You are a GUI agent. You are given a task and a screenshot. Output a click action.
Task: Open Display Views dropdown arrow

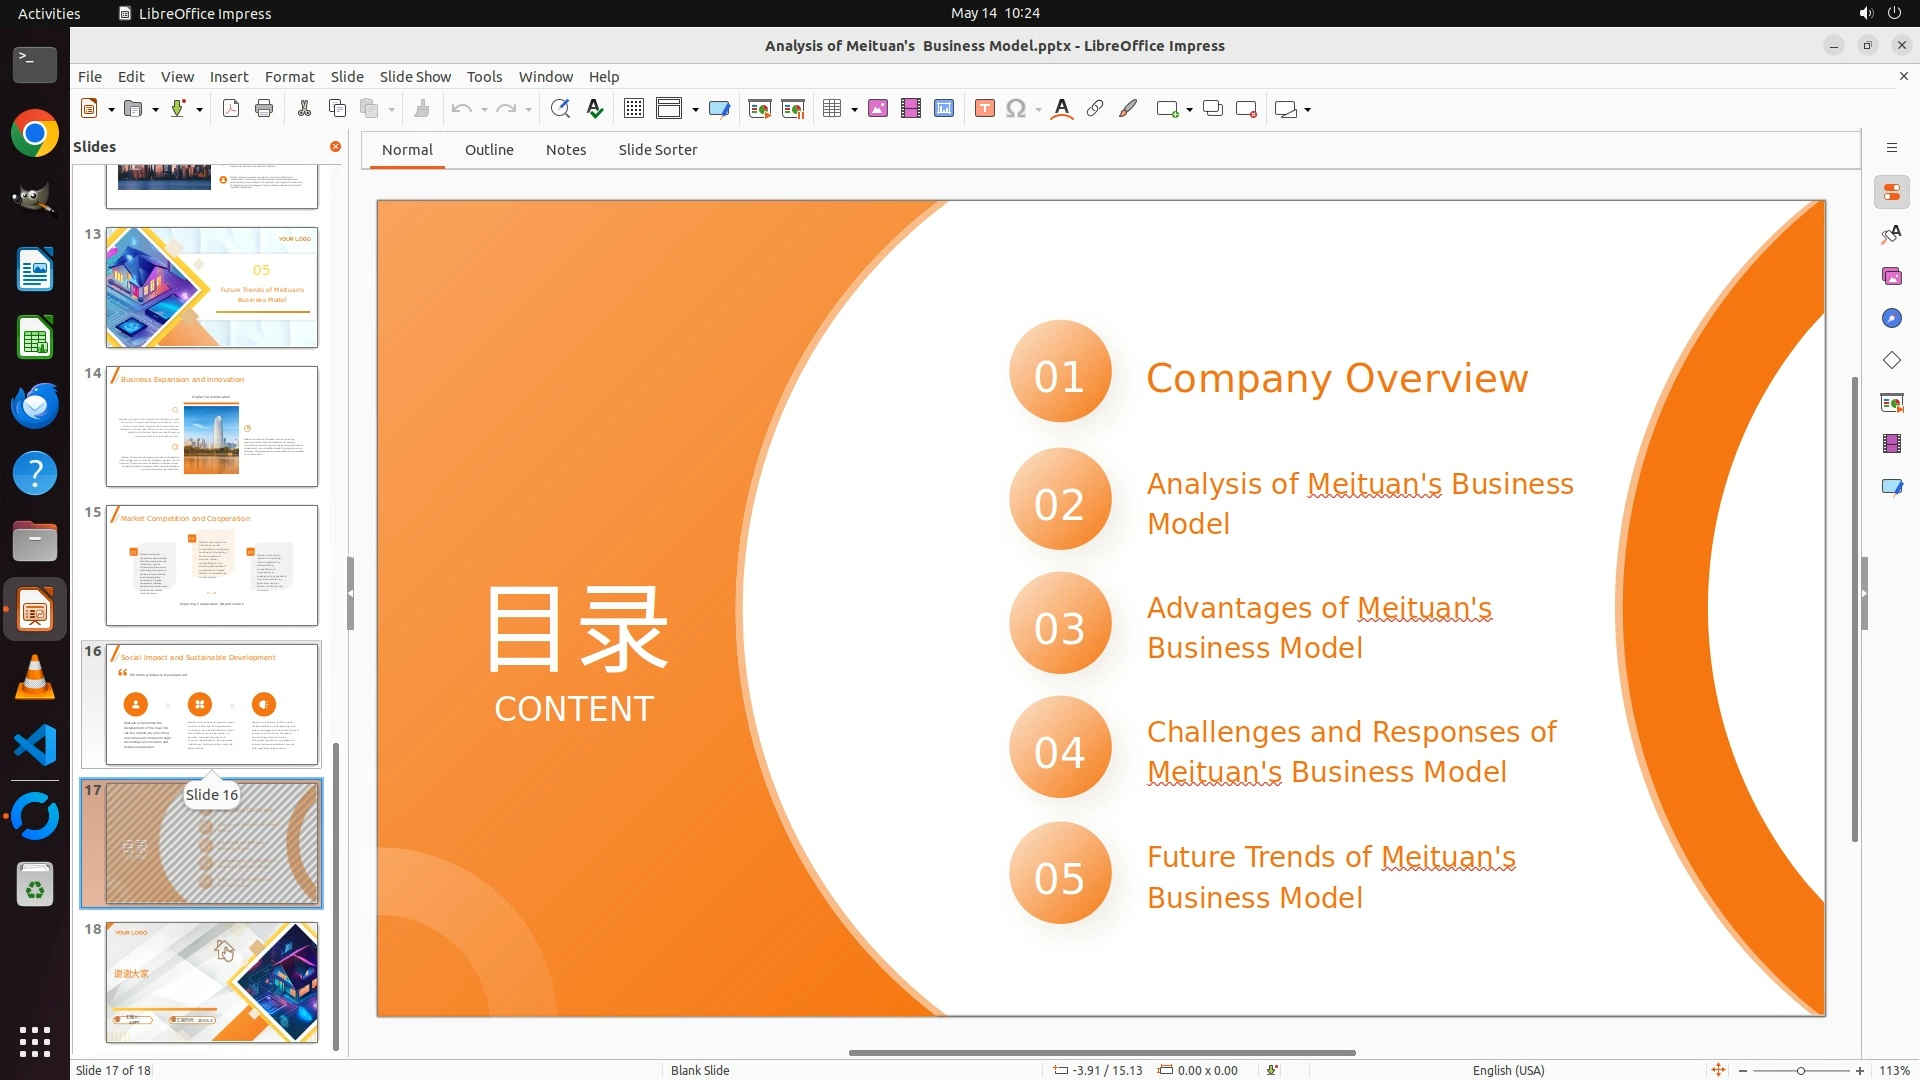[695, 110]
